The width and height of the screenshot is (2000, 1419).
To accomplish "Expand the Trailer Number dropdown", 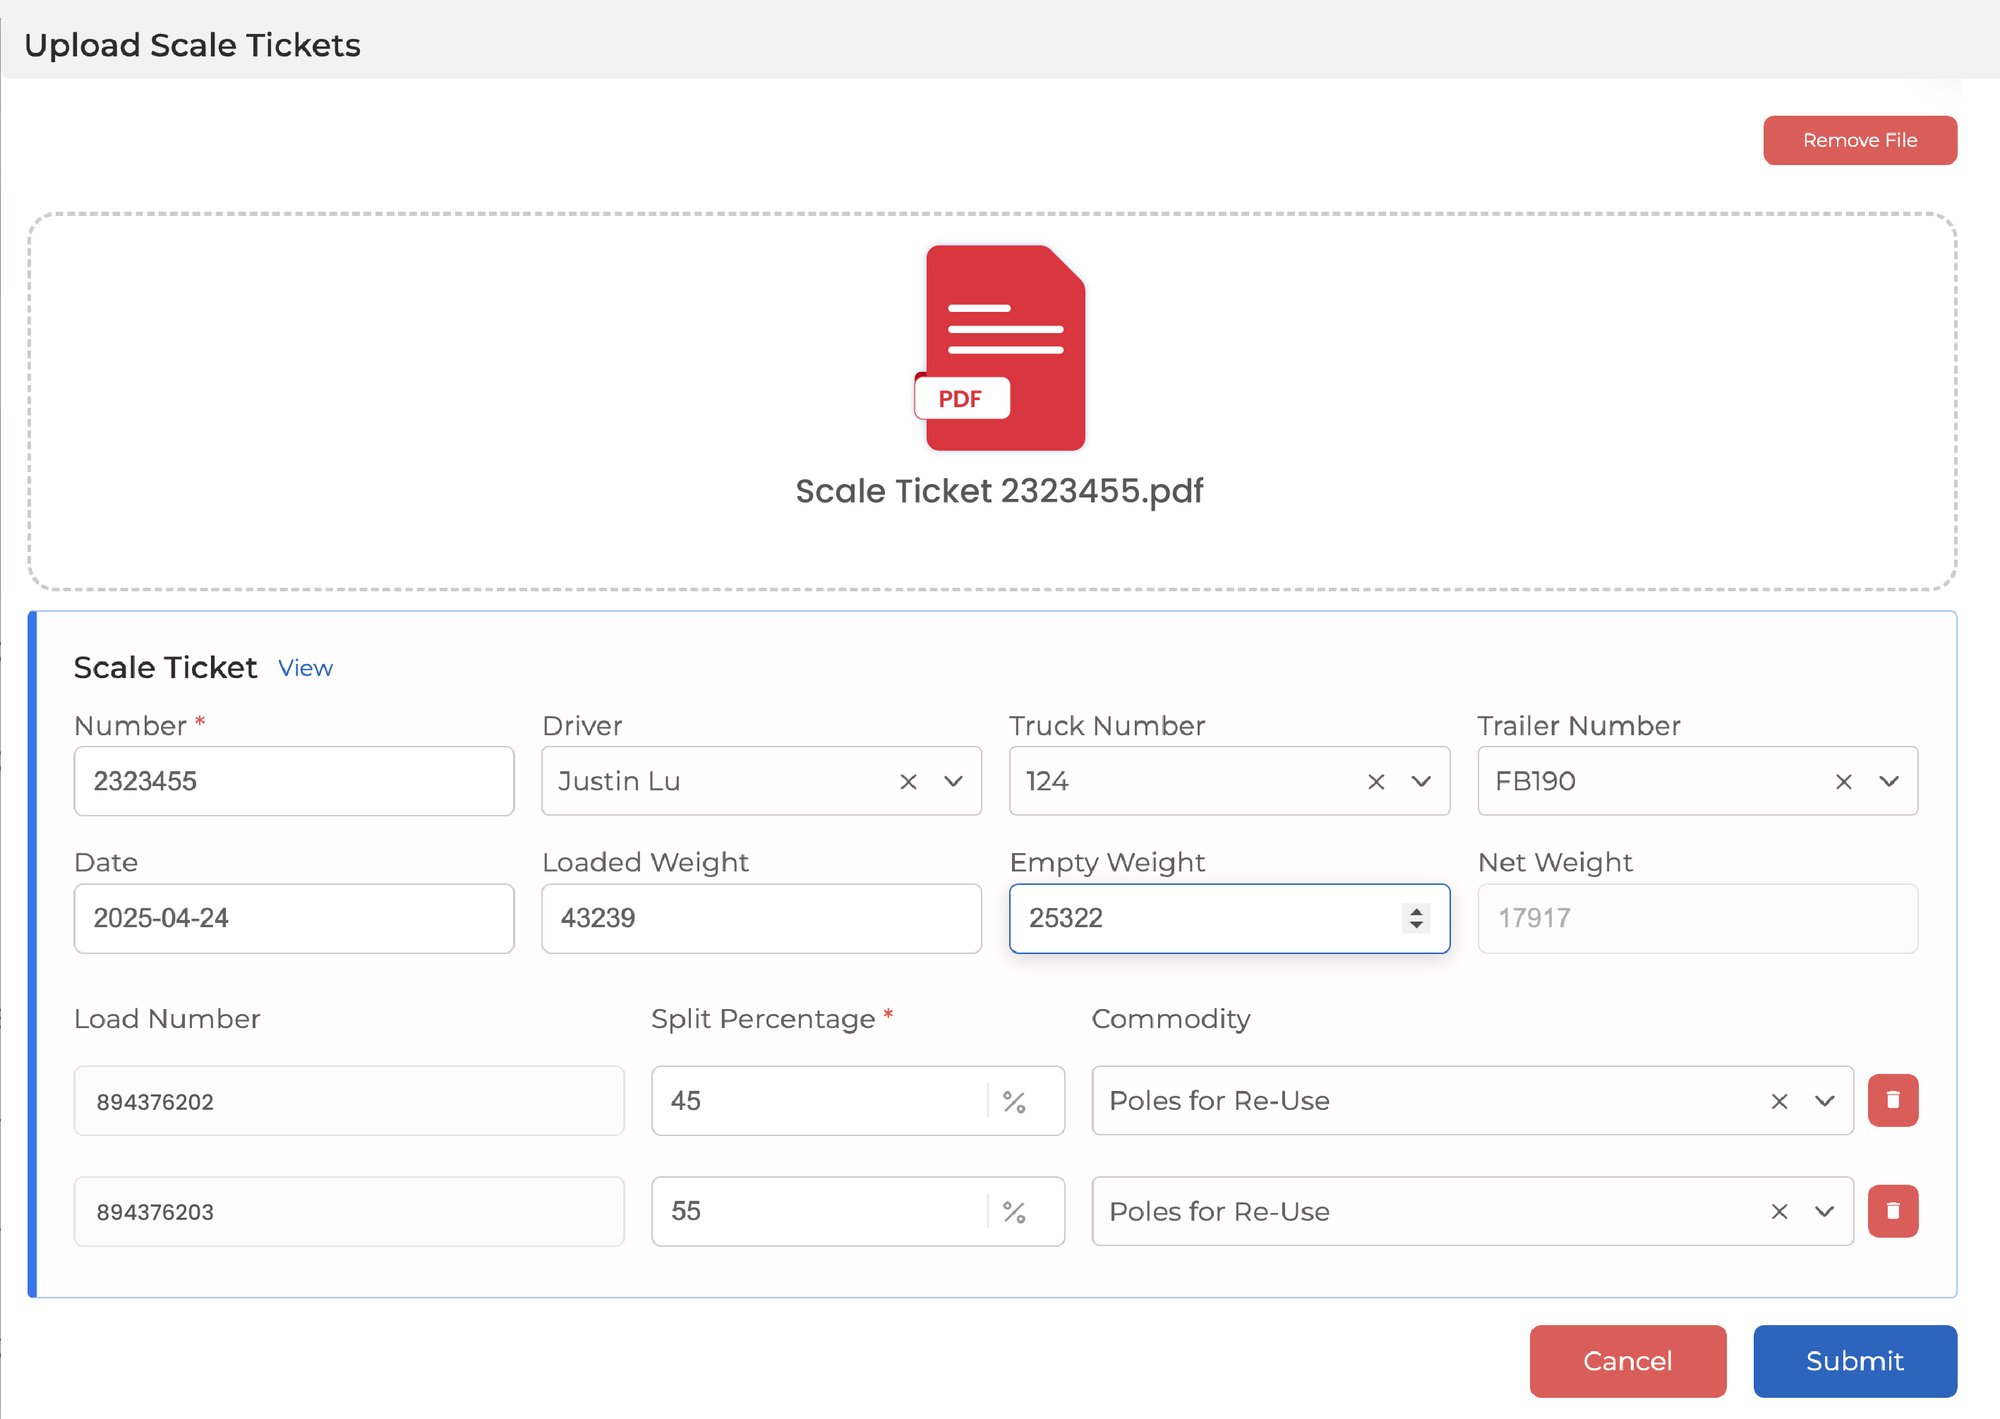I will (1888, 781).
